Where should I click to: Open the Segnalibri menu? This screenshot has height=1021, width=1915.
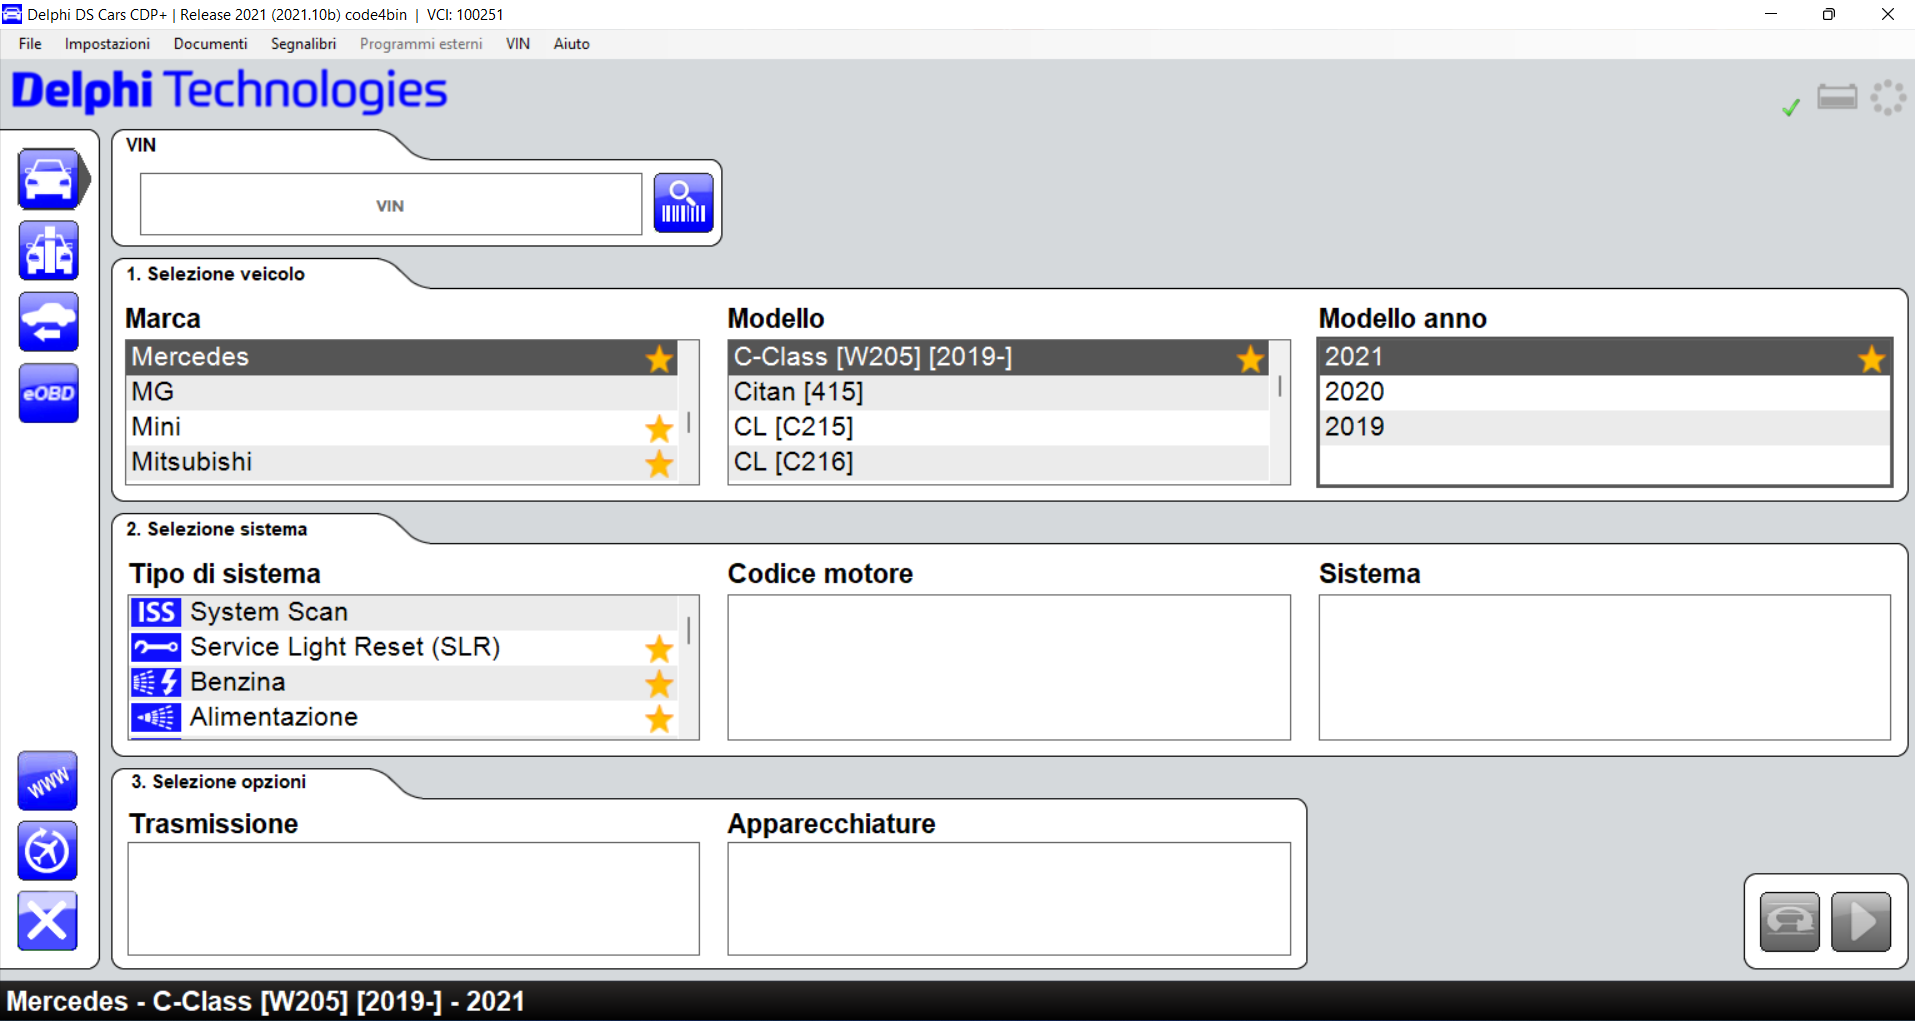[x=303, y=44]
